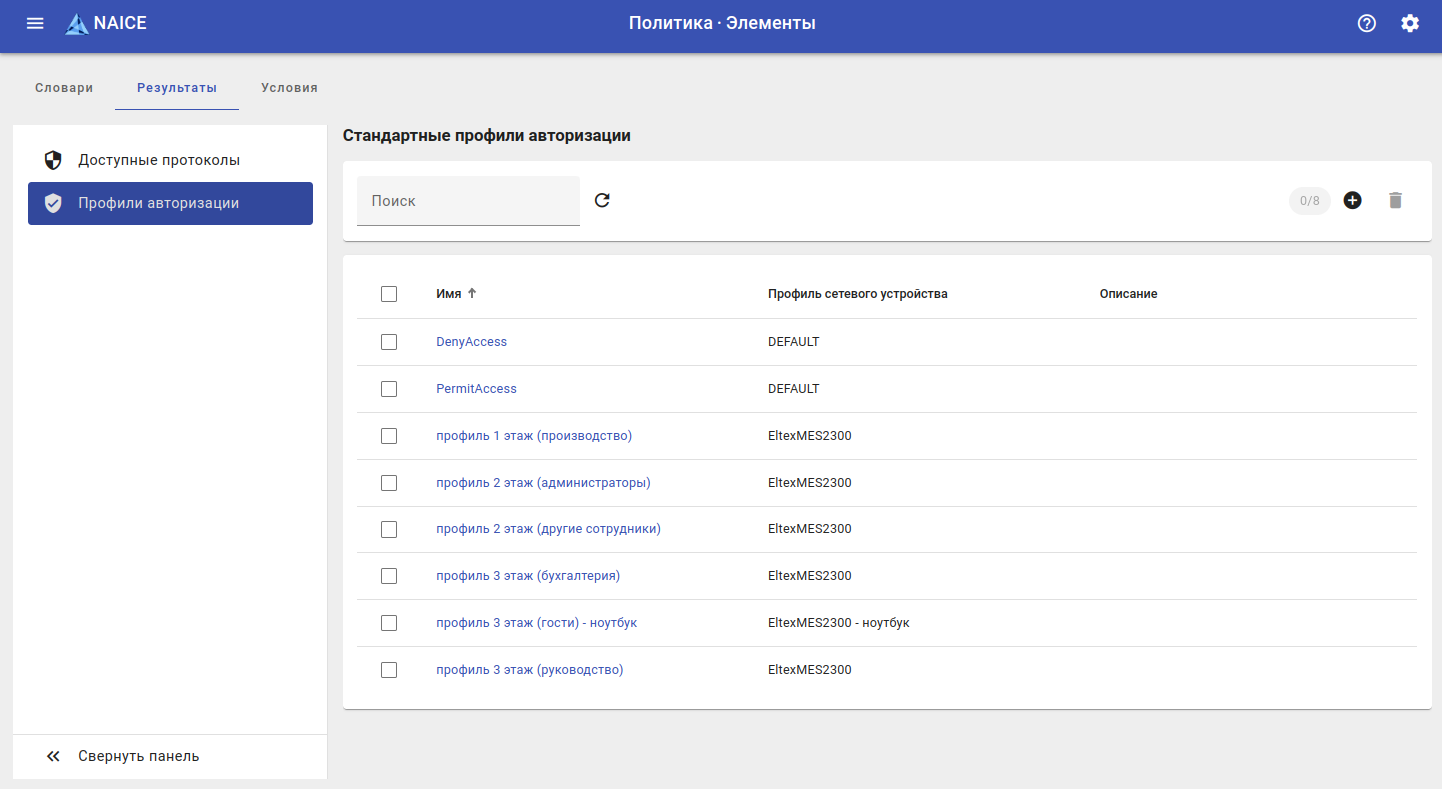Click Профиль сетевого устройства column header
The image size is (1442, 789).
pos(857,294)
